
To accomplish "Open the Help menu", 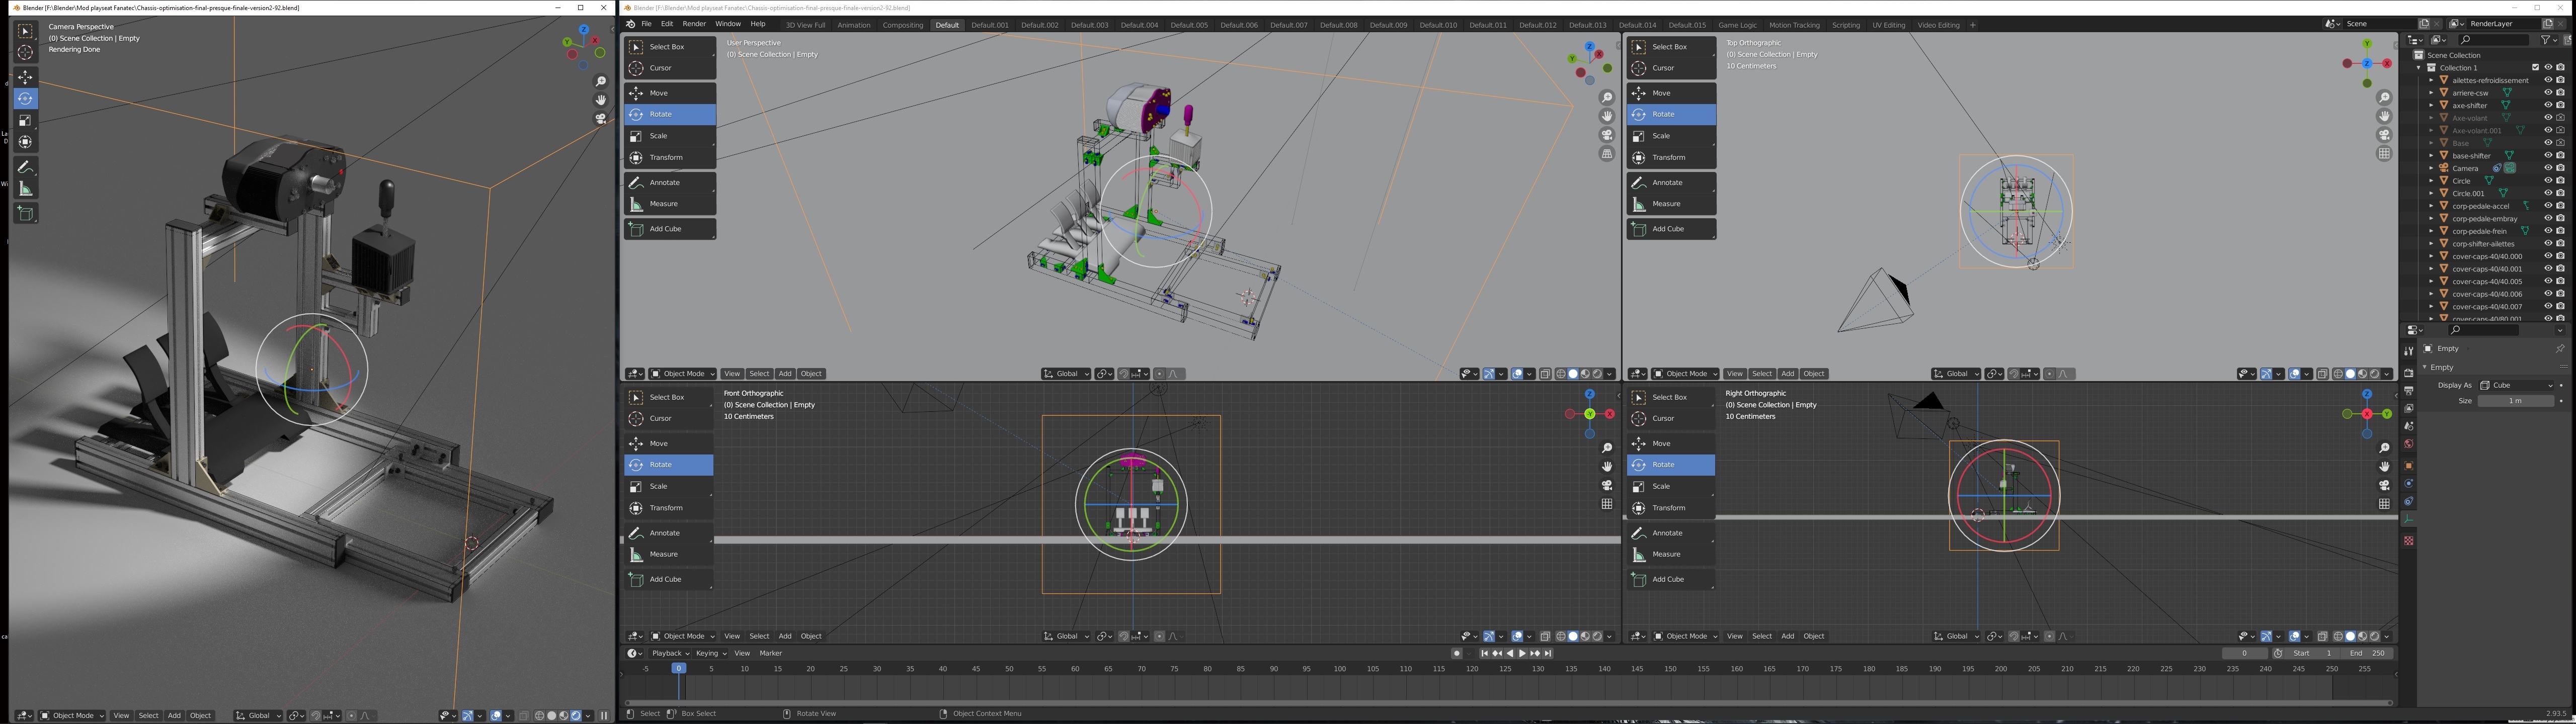I will point(758,24).
